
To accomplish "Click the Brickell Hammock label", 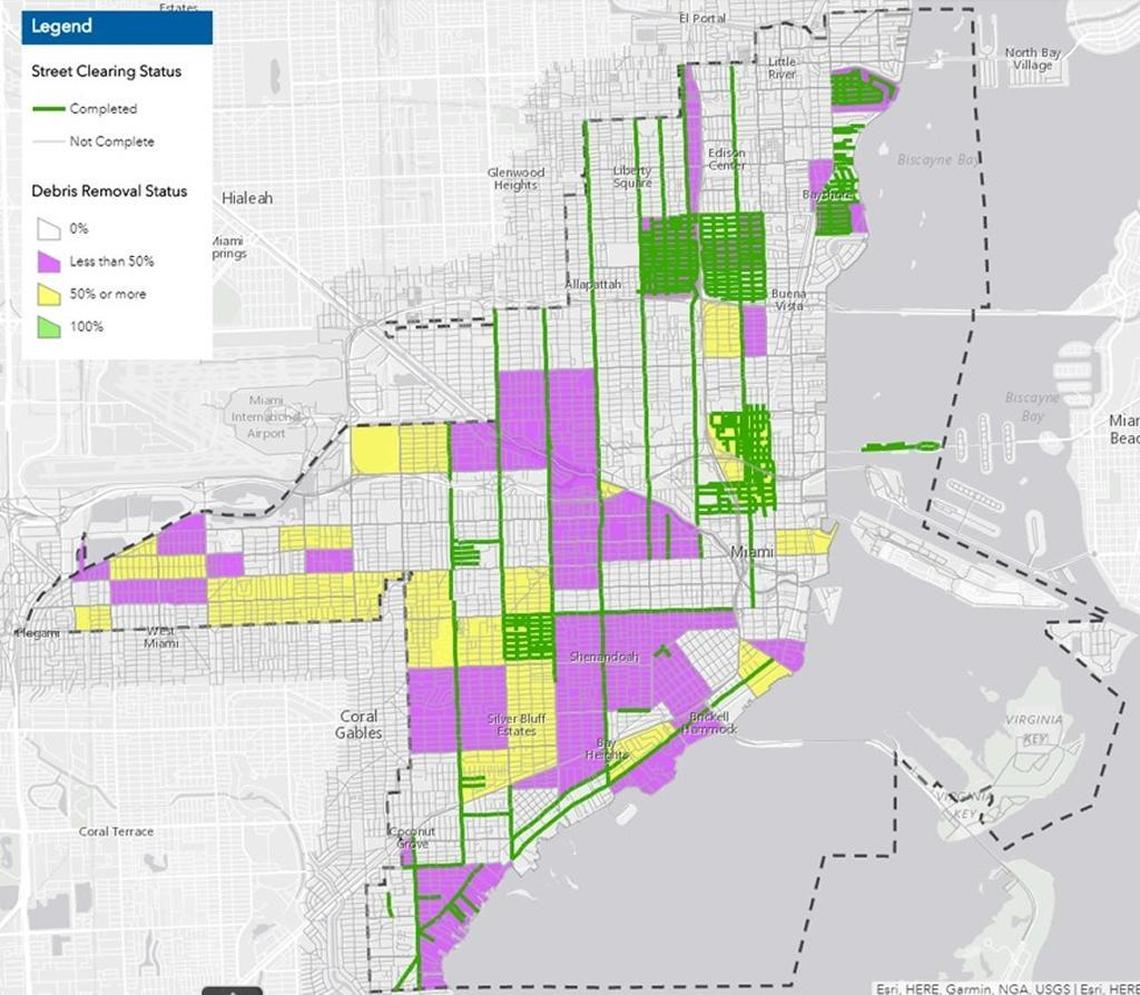I will click(709, 723).
